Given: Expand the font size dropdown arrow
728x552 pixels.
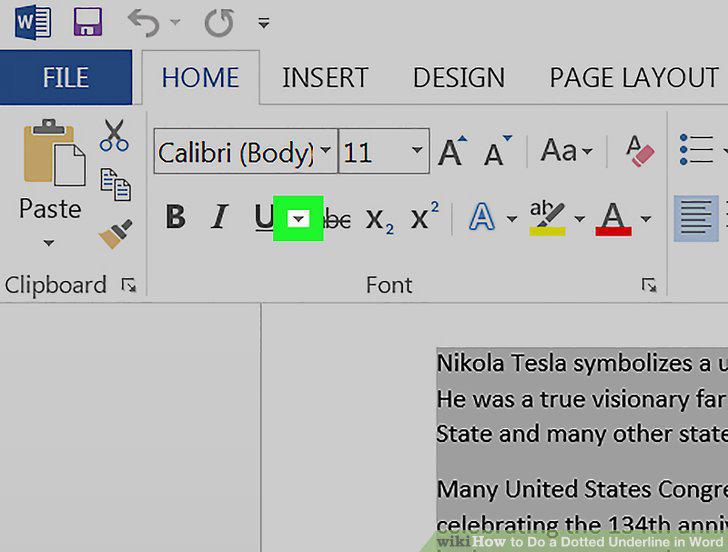Looking at the screenshot, I should click(x=417, y=150).
